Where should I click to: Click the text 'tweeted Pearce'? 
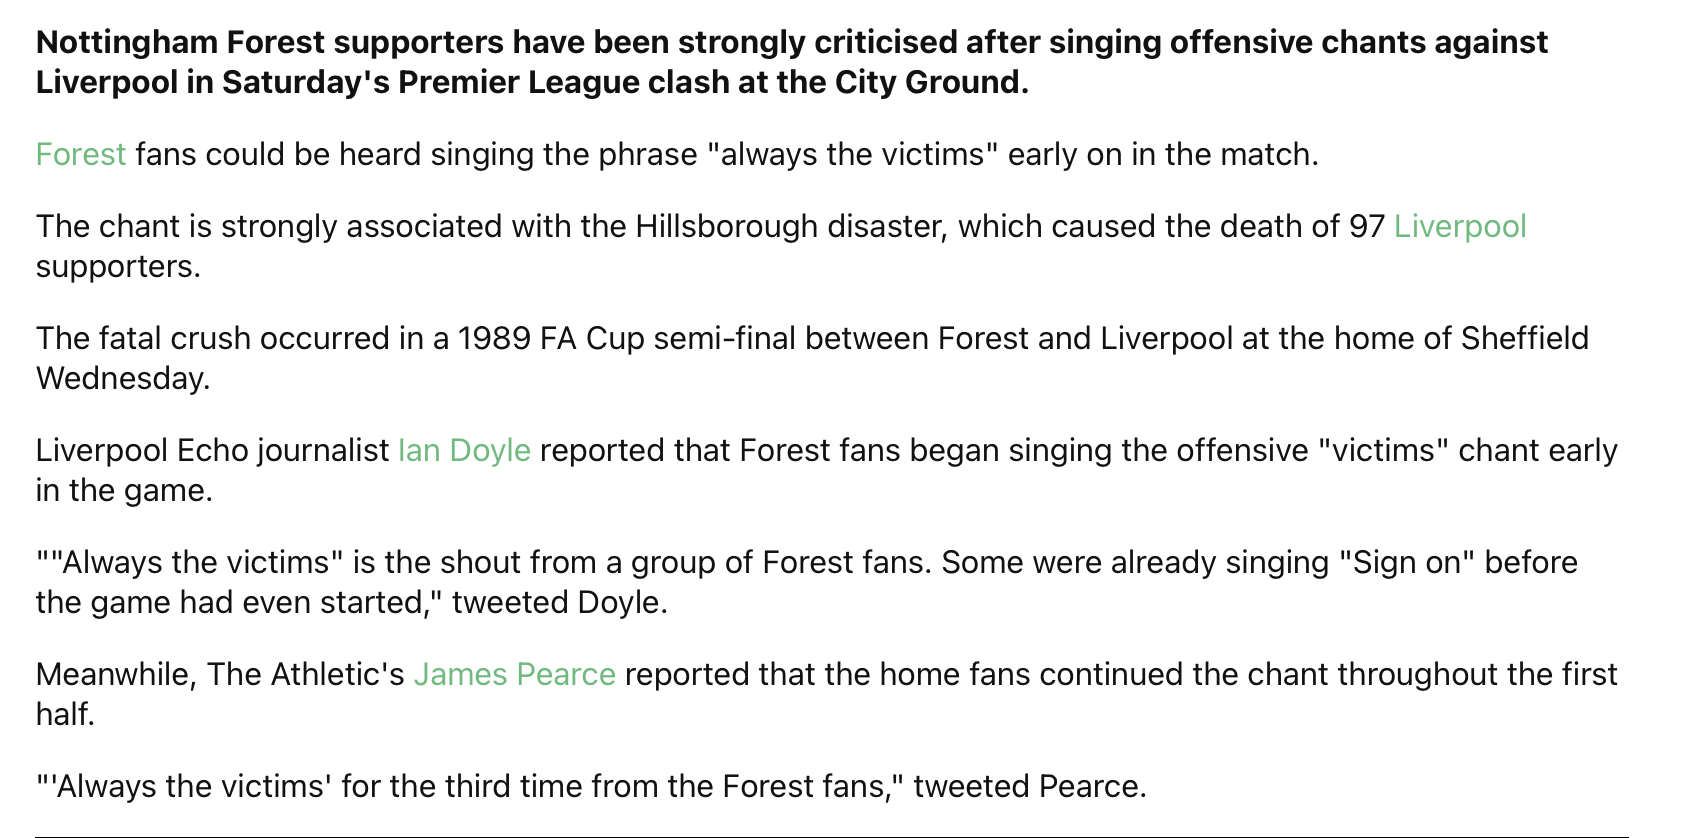pyautogui.click(x=1026, y=786)
